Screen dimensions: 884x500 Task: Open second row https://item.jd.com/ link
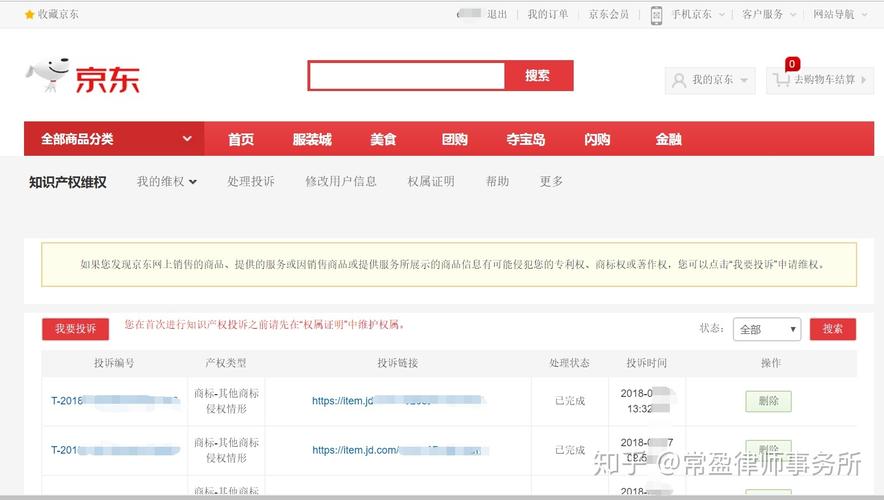[400, 450]
